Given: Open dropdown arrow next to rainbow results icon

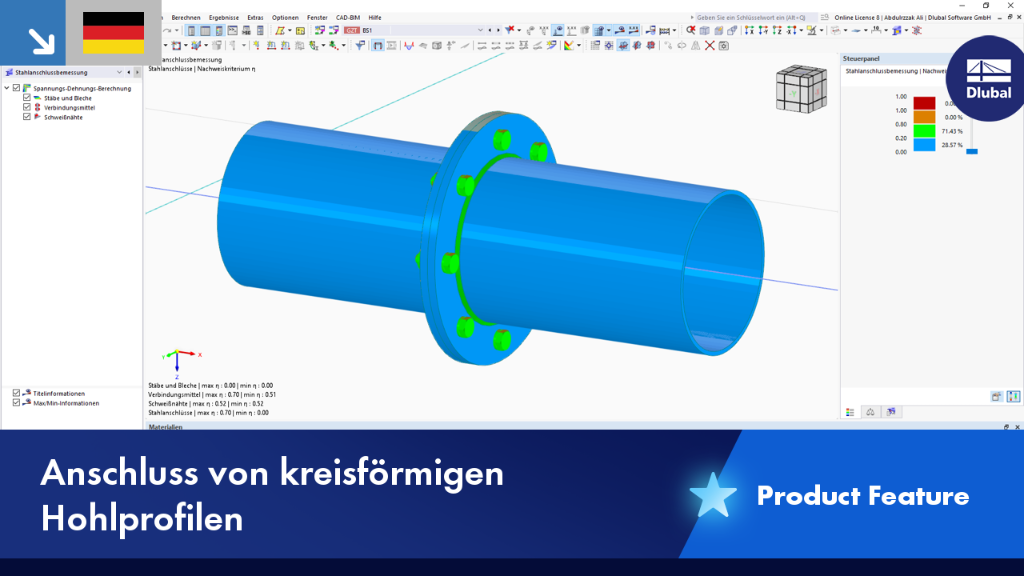Looking at the screenshot, I should click(579, 46).
